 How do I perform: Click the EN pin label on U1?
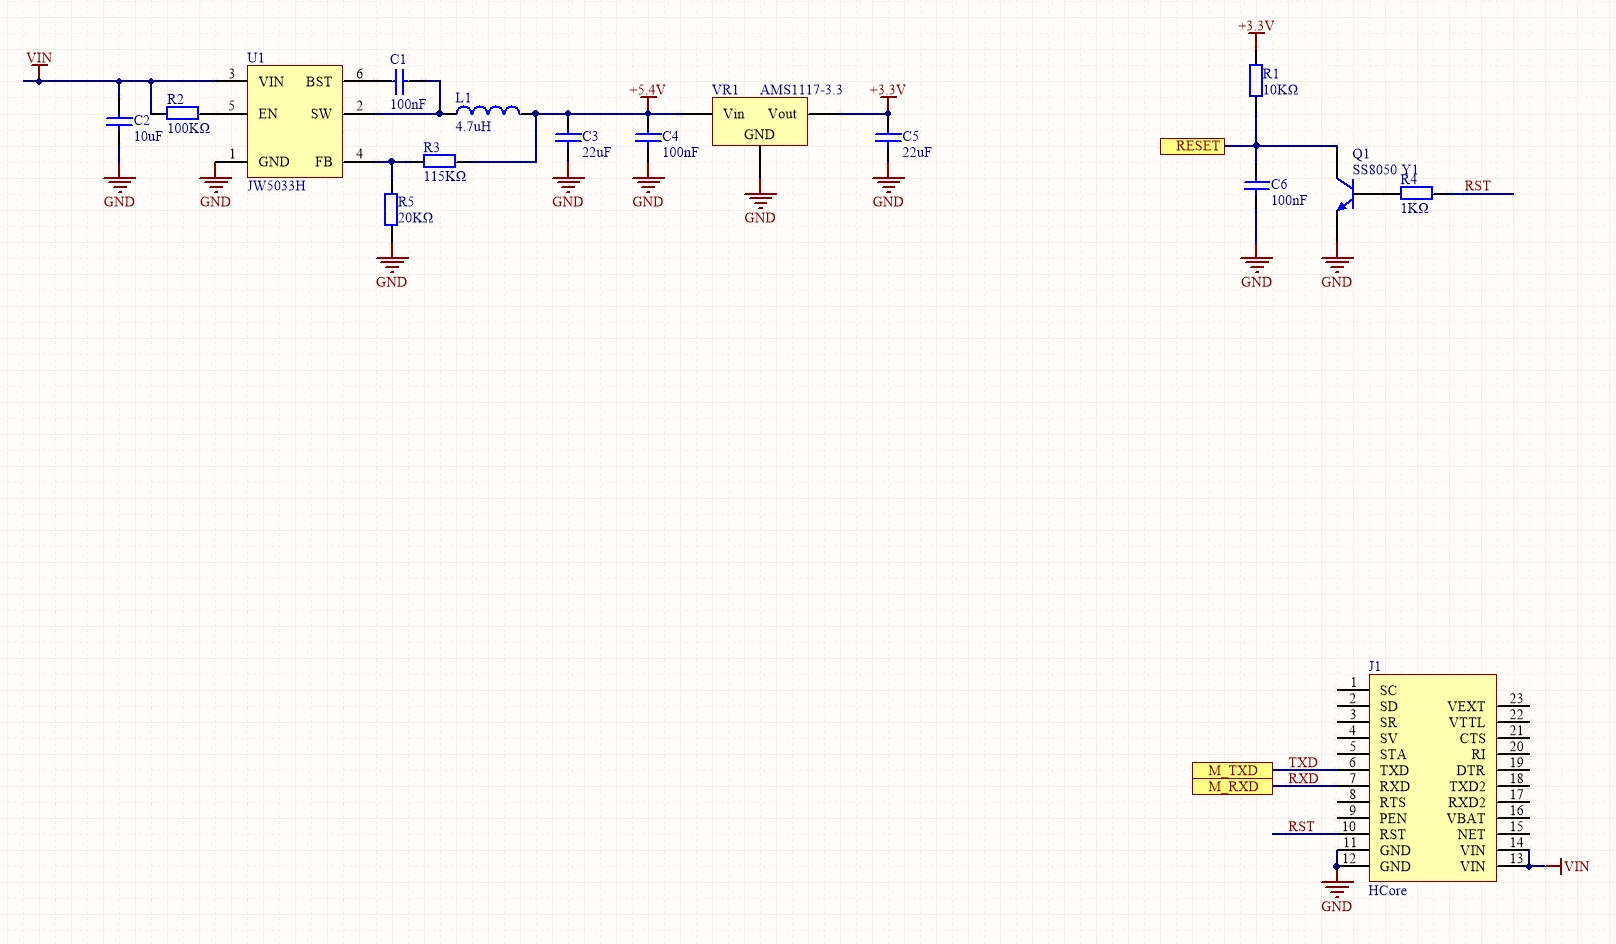point(268,114)
